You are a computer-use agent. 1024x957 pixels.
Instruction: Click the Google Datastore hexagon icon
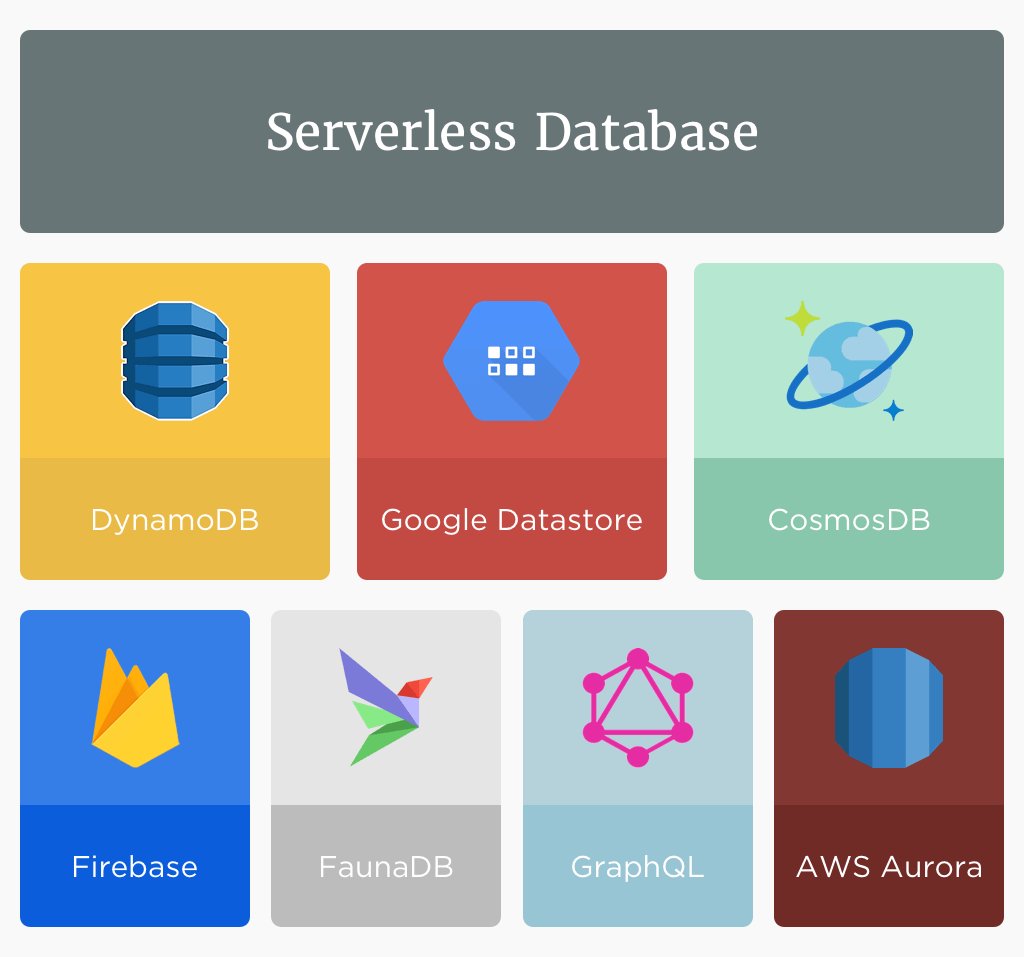[511, 361]
